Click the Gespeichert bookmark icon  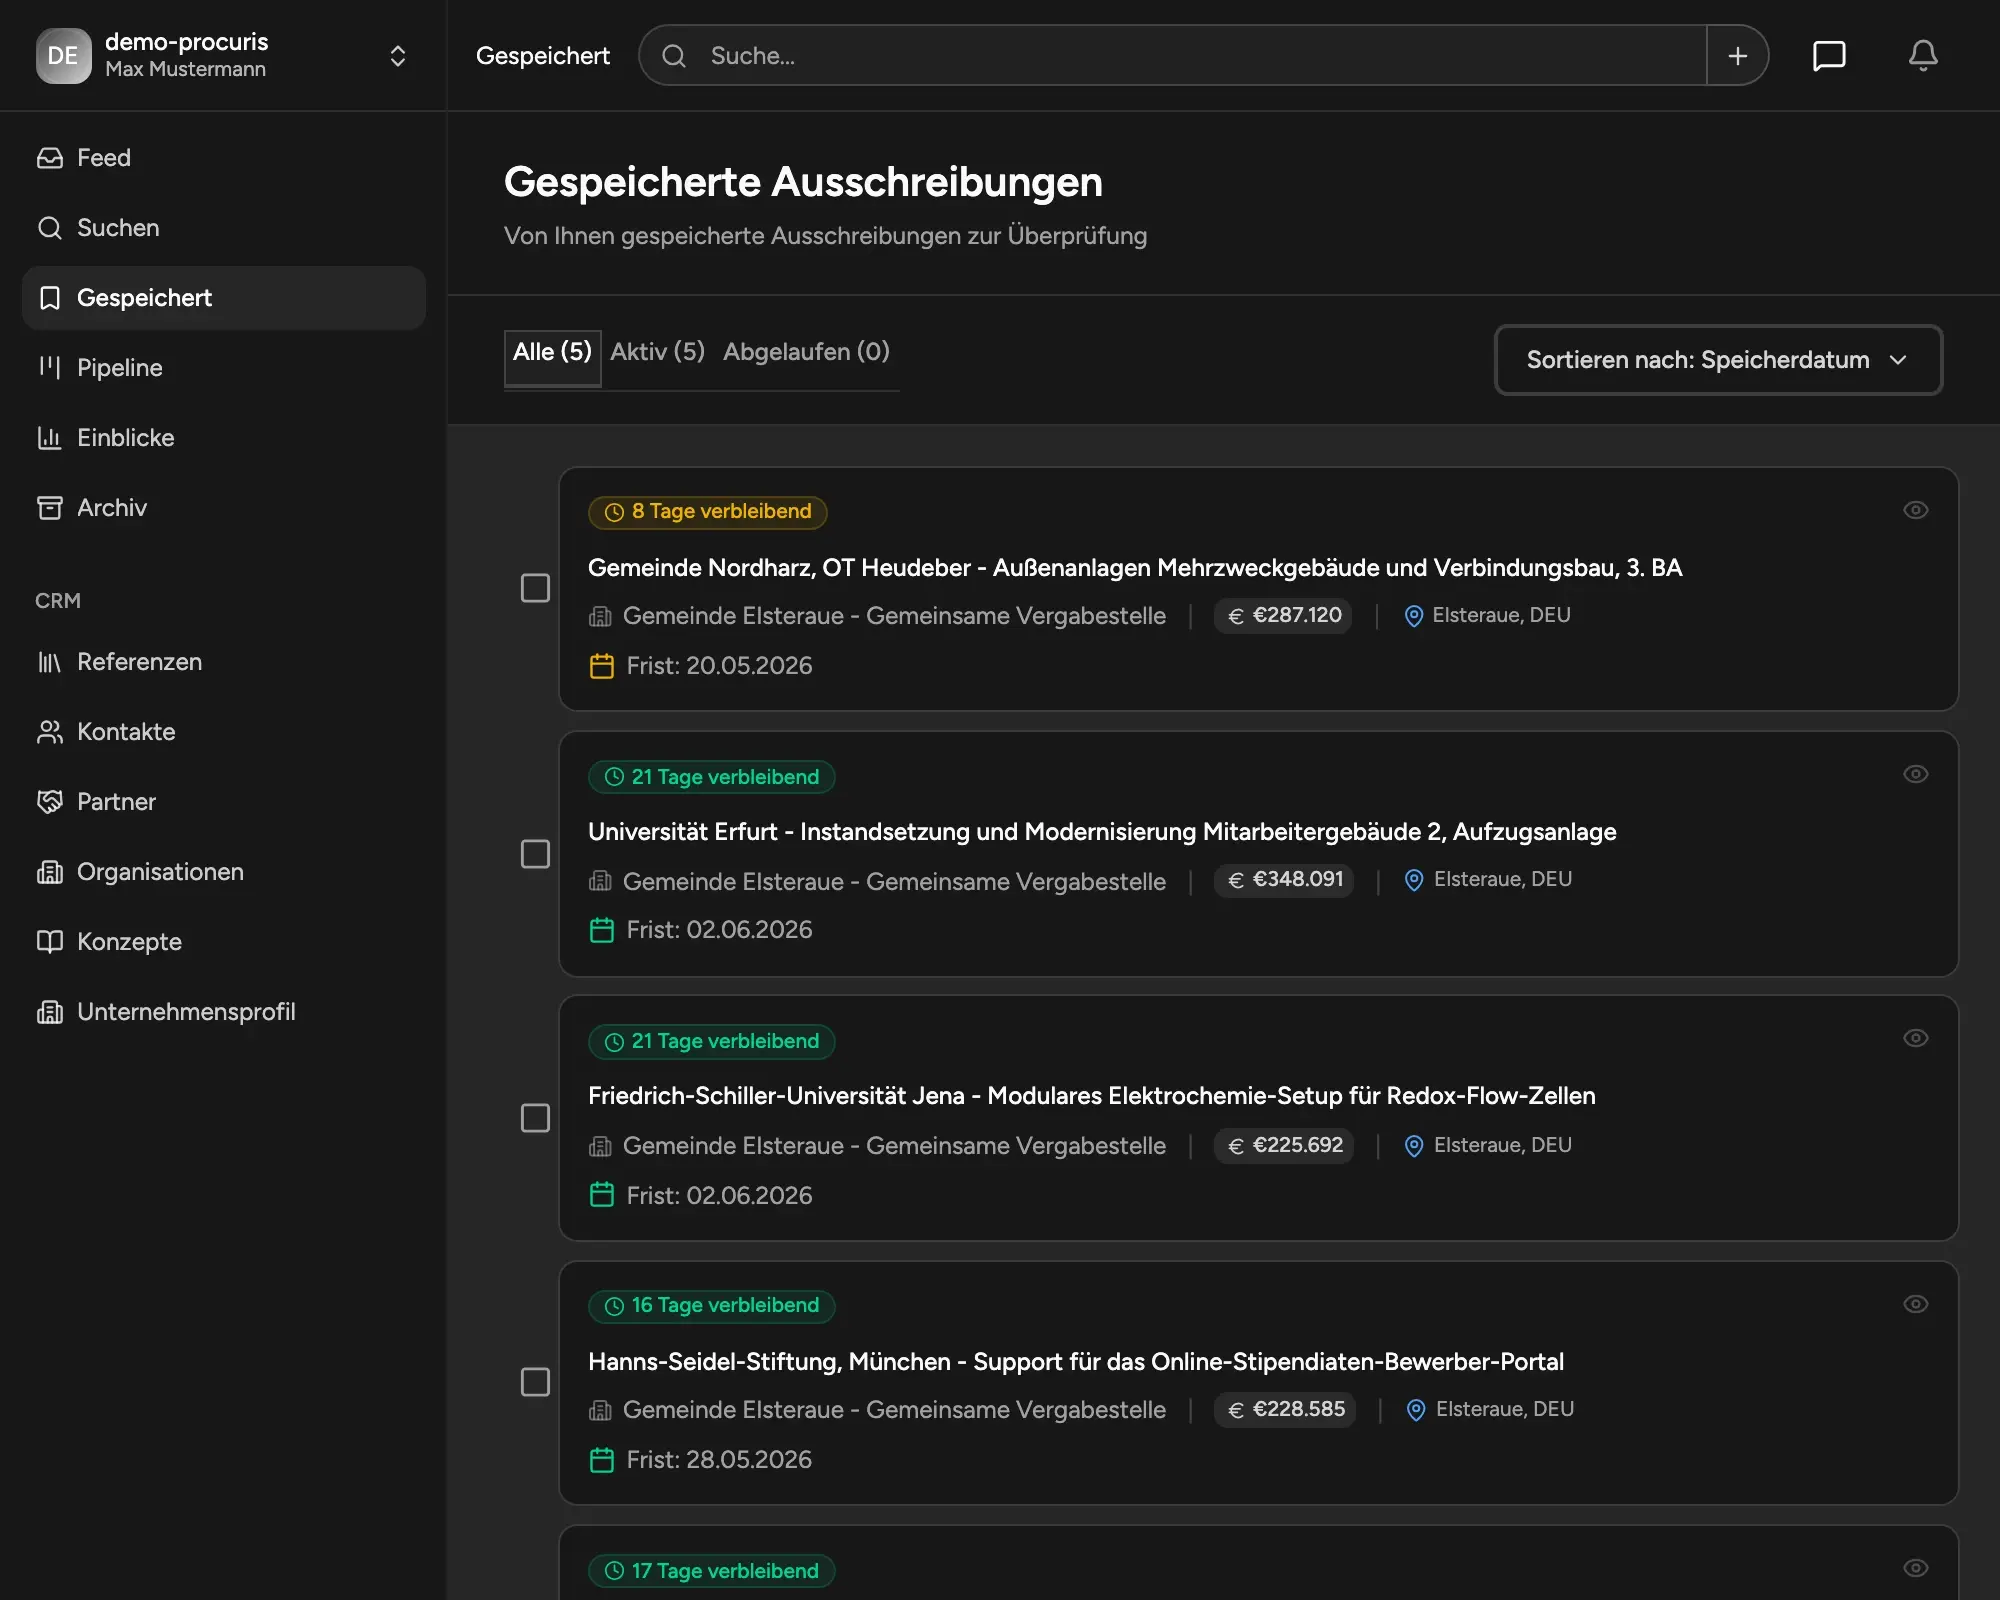(50, 298)
